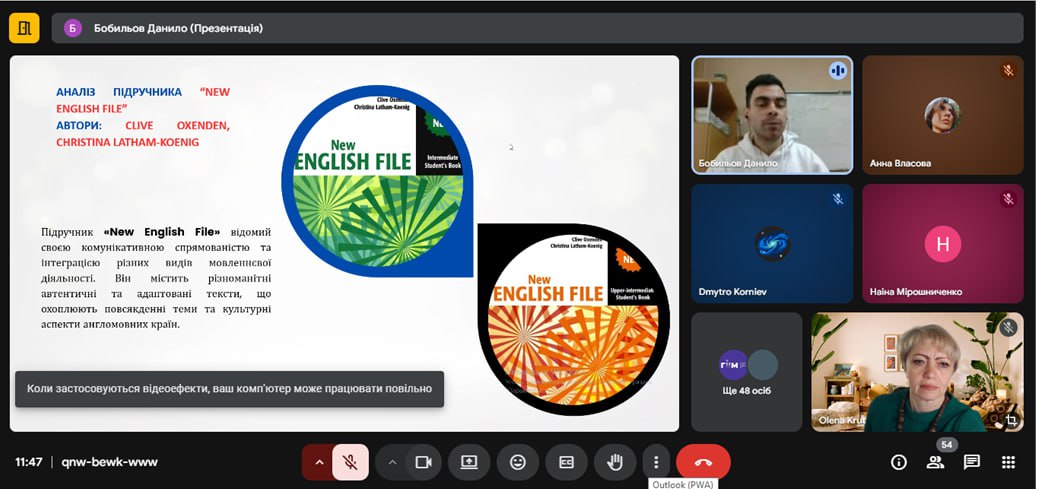Open meeting details info icon
The height and width of the screenshot is (489, 1039).
pyautogui.click(x=898, y=462)
